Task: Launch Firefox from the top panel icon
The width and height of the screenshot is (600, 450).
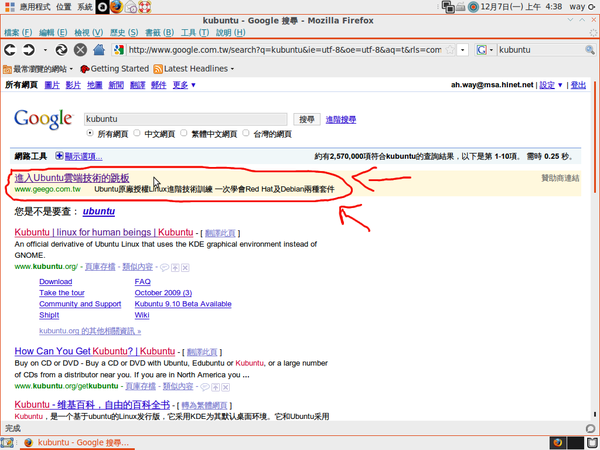Action: (116, 7)
